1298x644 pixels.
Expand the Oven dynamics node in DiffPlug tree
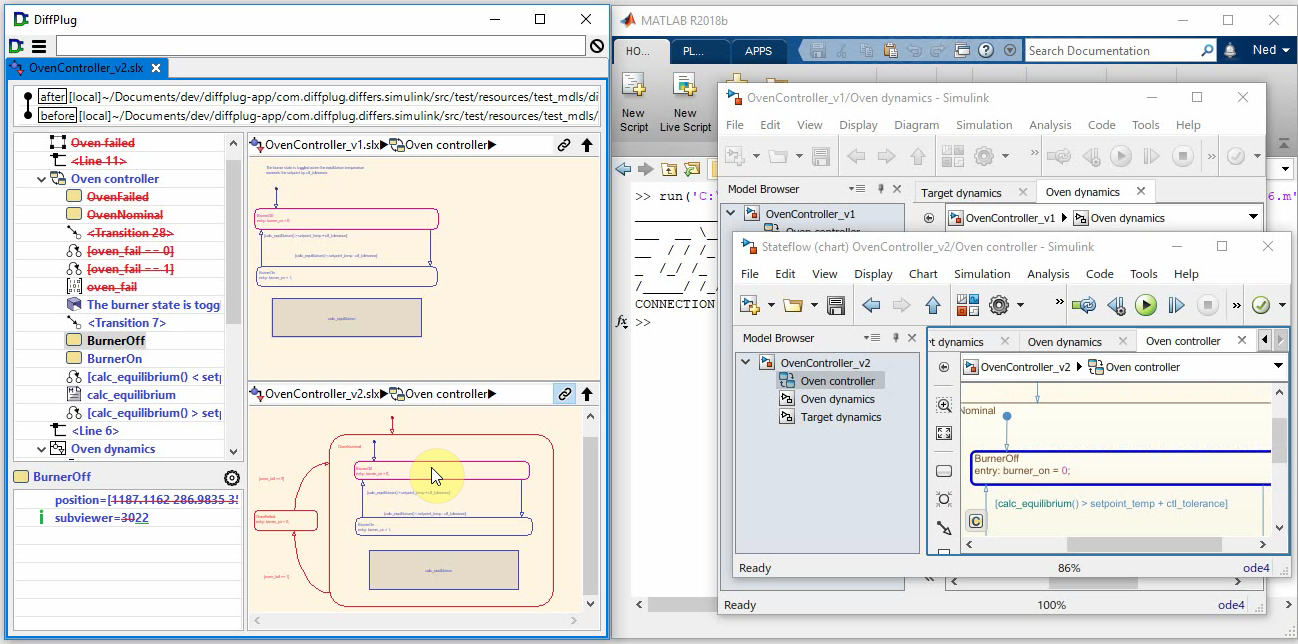click(x=41, y=449)
